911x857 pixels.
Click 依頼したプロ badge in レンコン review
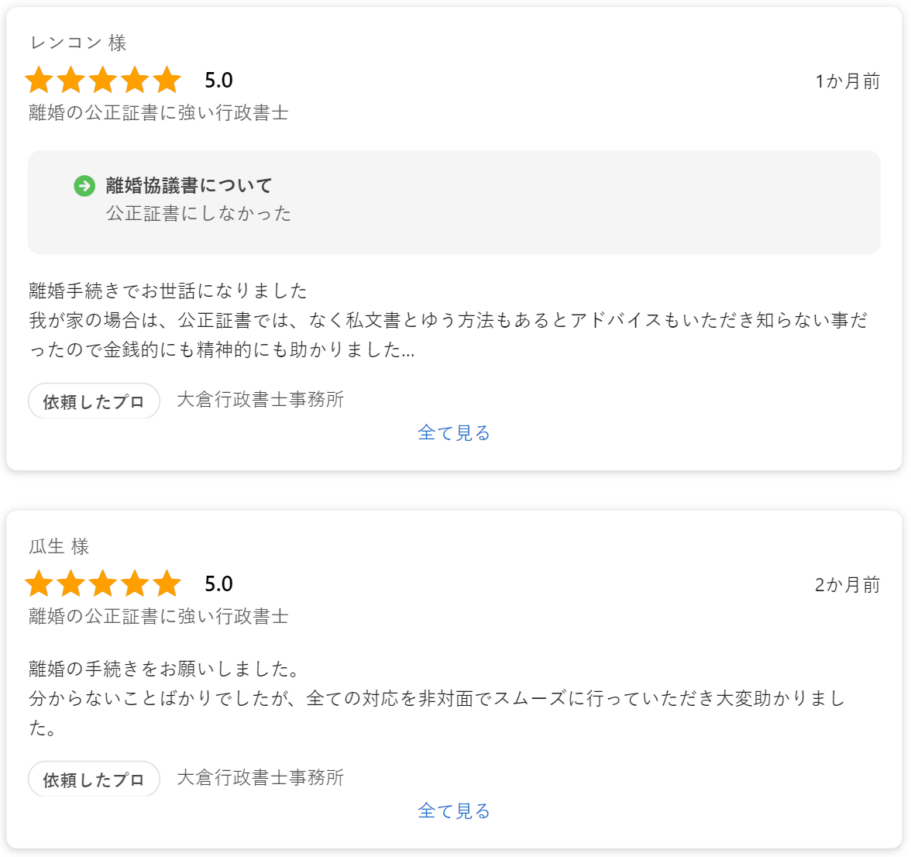point(94,401)
